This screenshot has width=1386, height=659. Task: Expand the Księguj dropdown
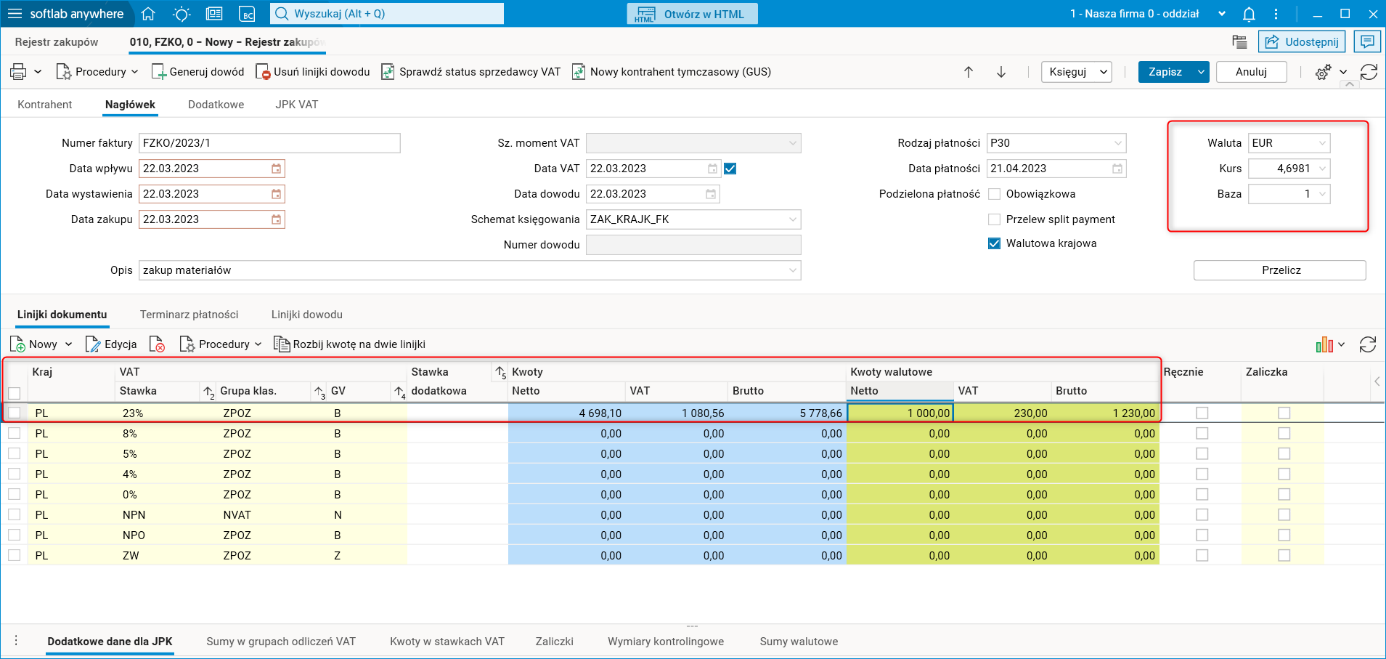pos(1103,72)
